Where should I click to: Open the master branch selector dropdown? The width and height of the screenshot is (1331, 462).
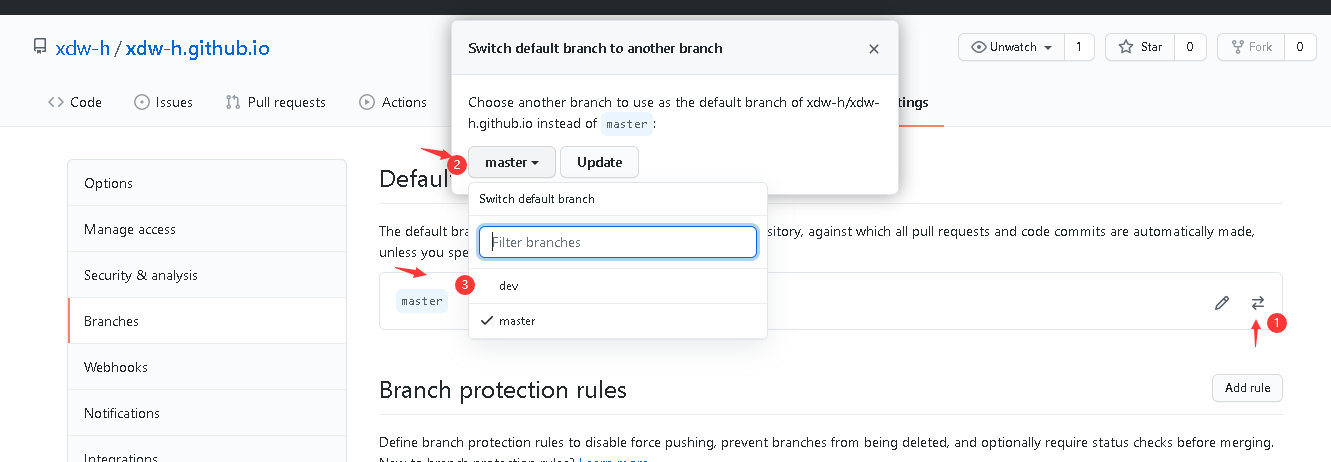[512, 162]
